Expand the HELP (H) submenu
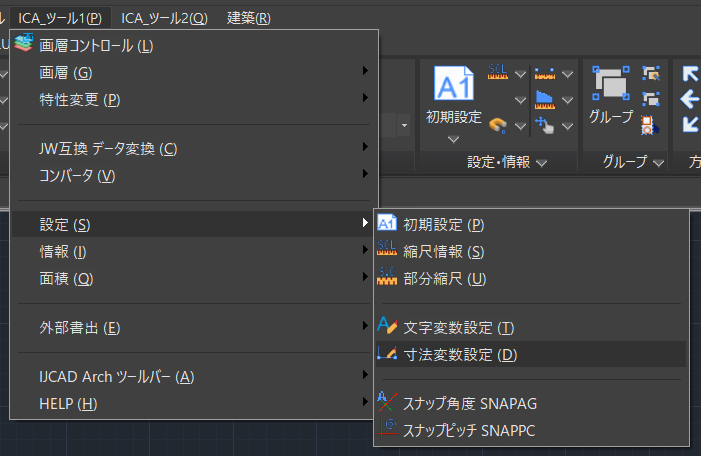This screenshot has height=456, width=701. [194, 403]
